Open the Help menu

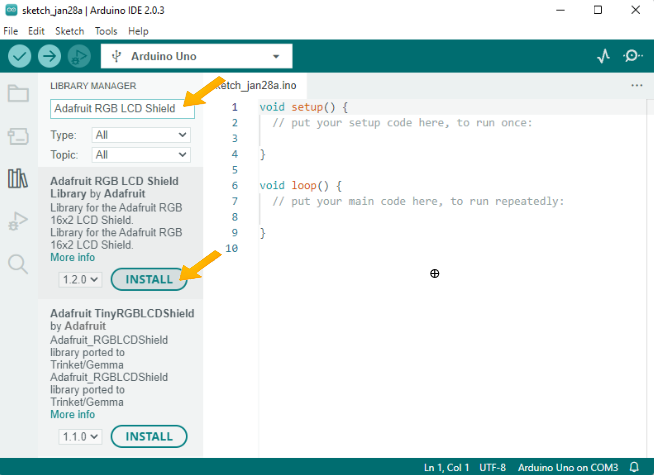pyautogui.click(x=138, y=31)
